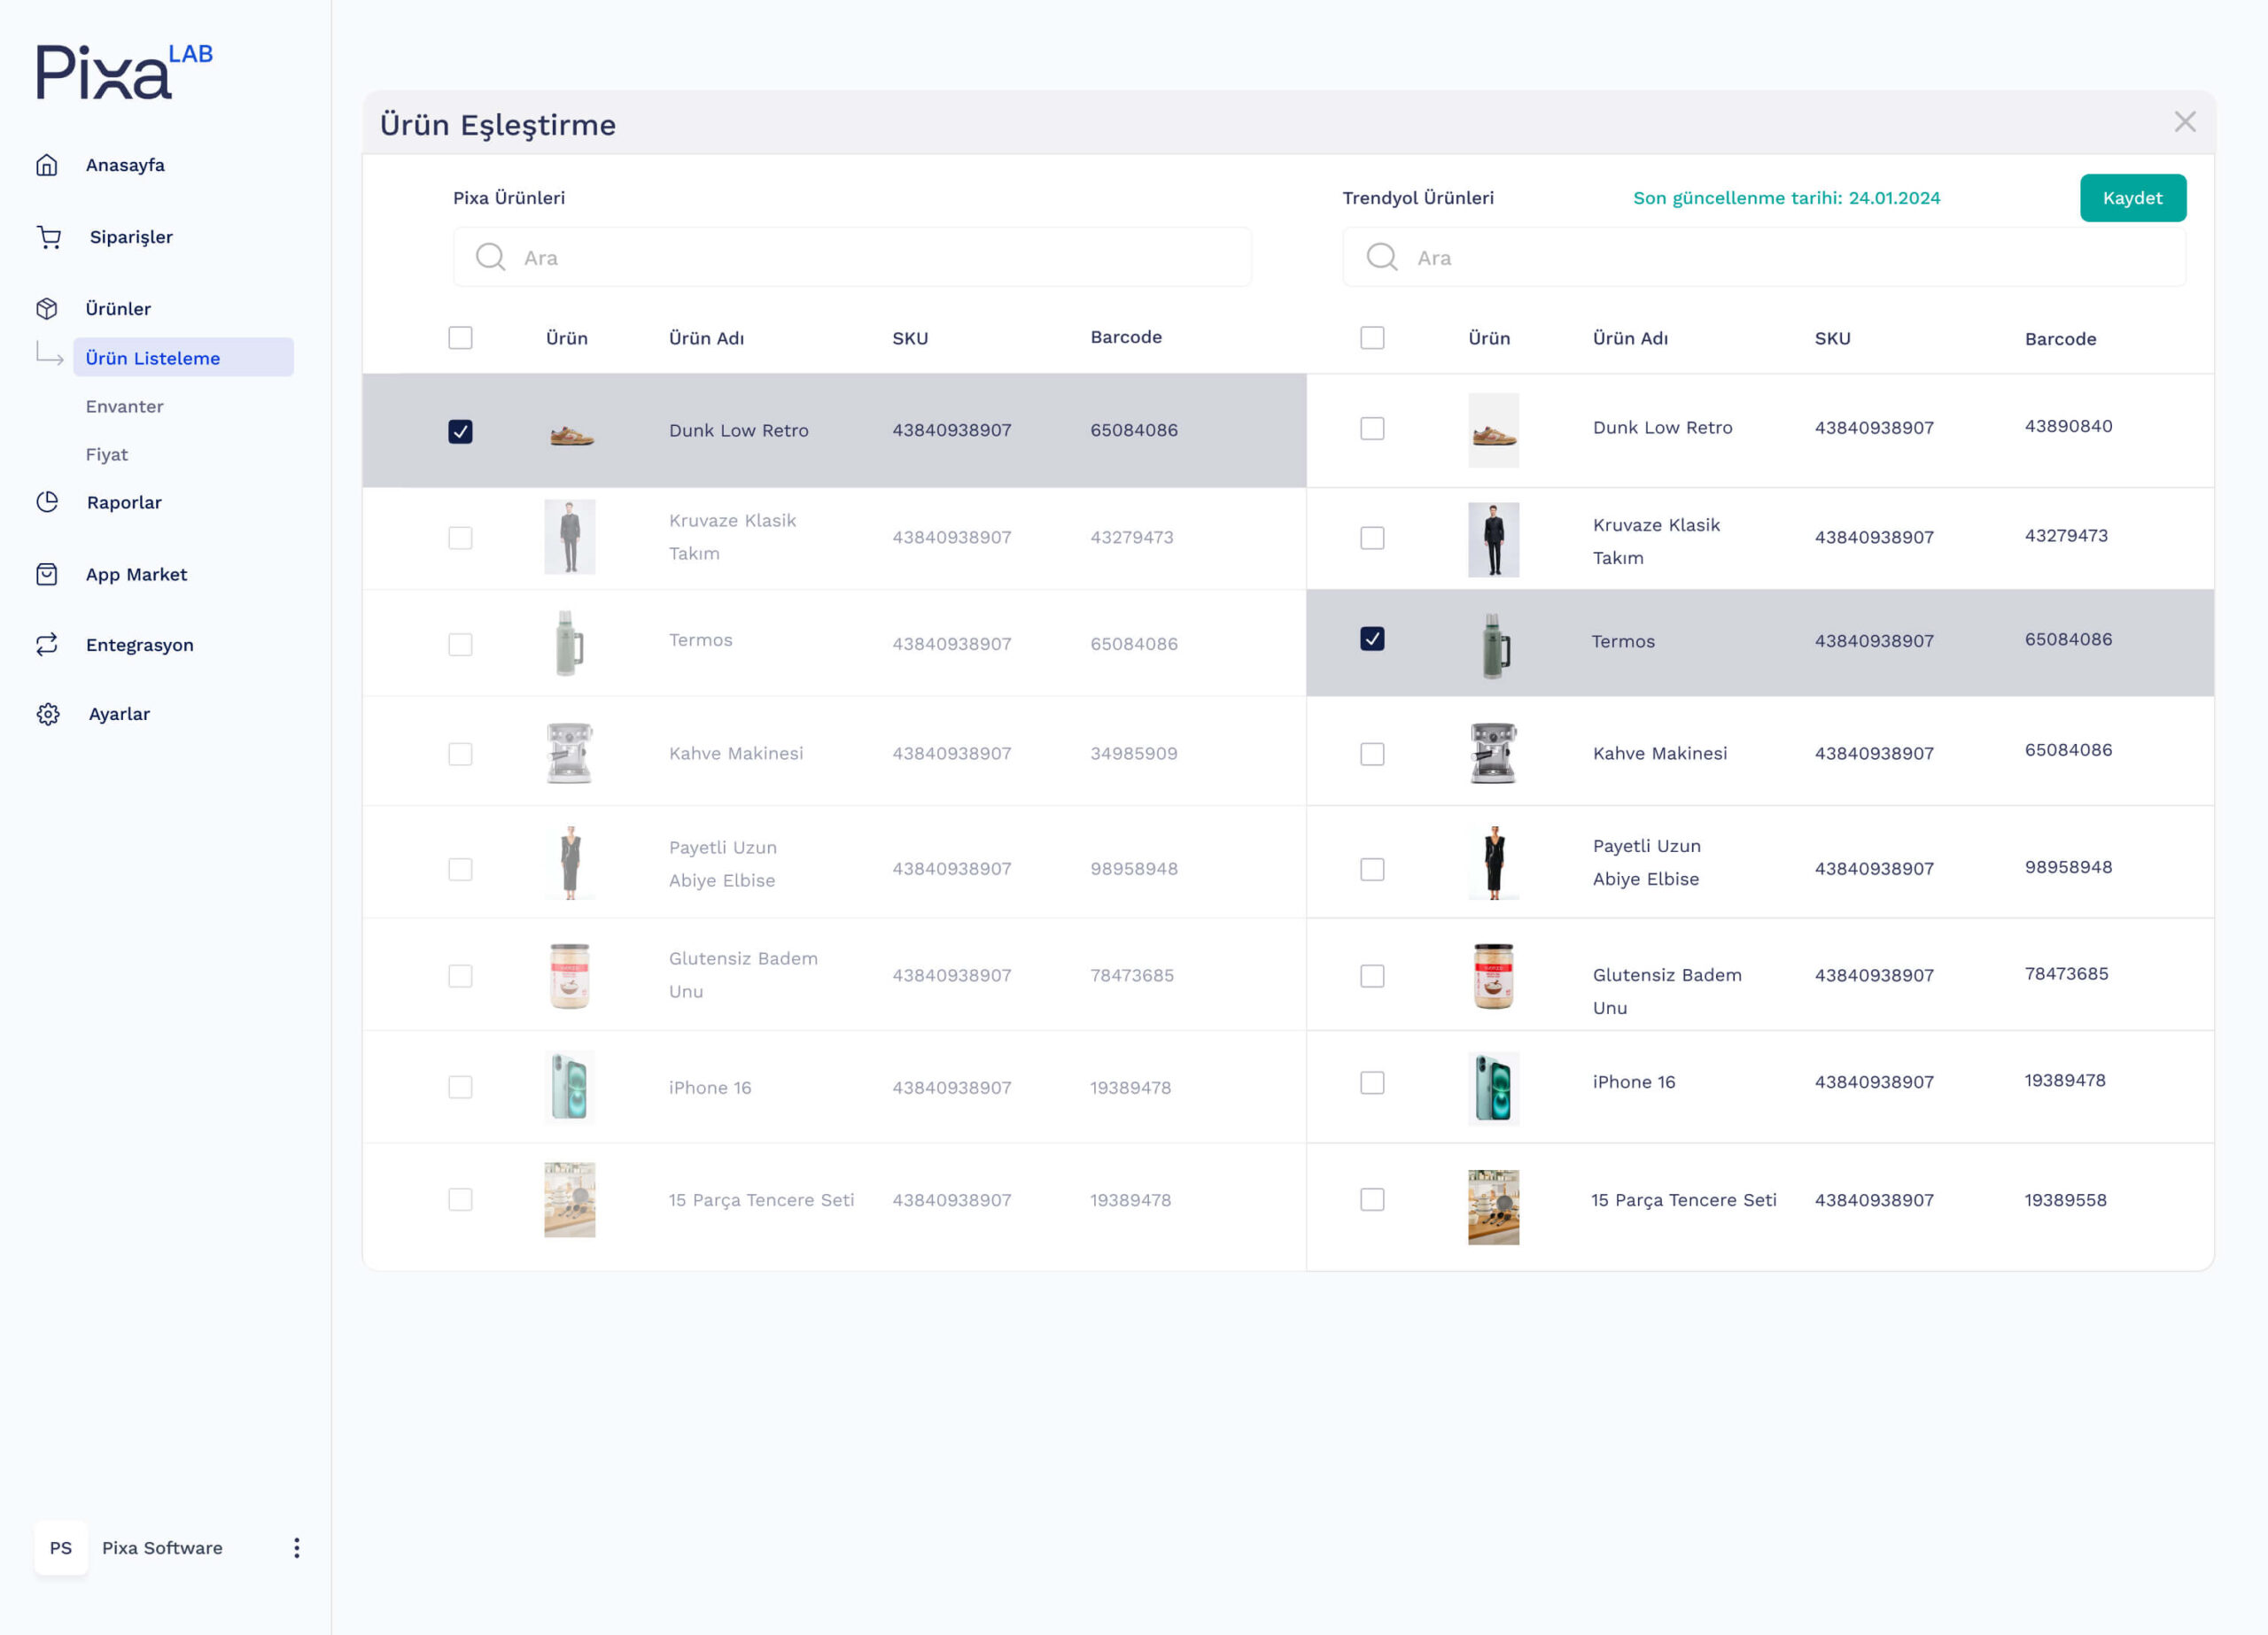Image resolution: width=2268 pixels, height=1635 pixels.
Task: Click the Raporlar pie chart icon
Action: coord(47,502)
